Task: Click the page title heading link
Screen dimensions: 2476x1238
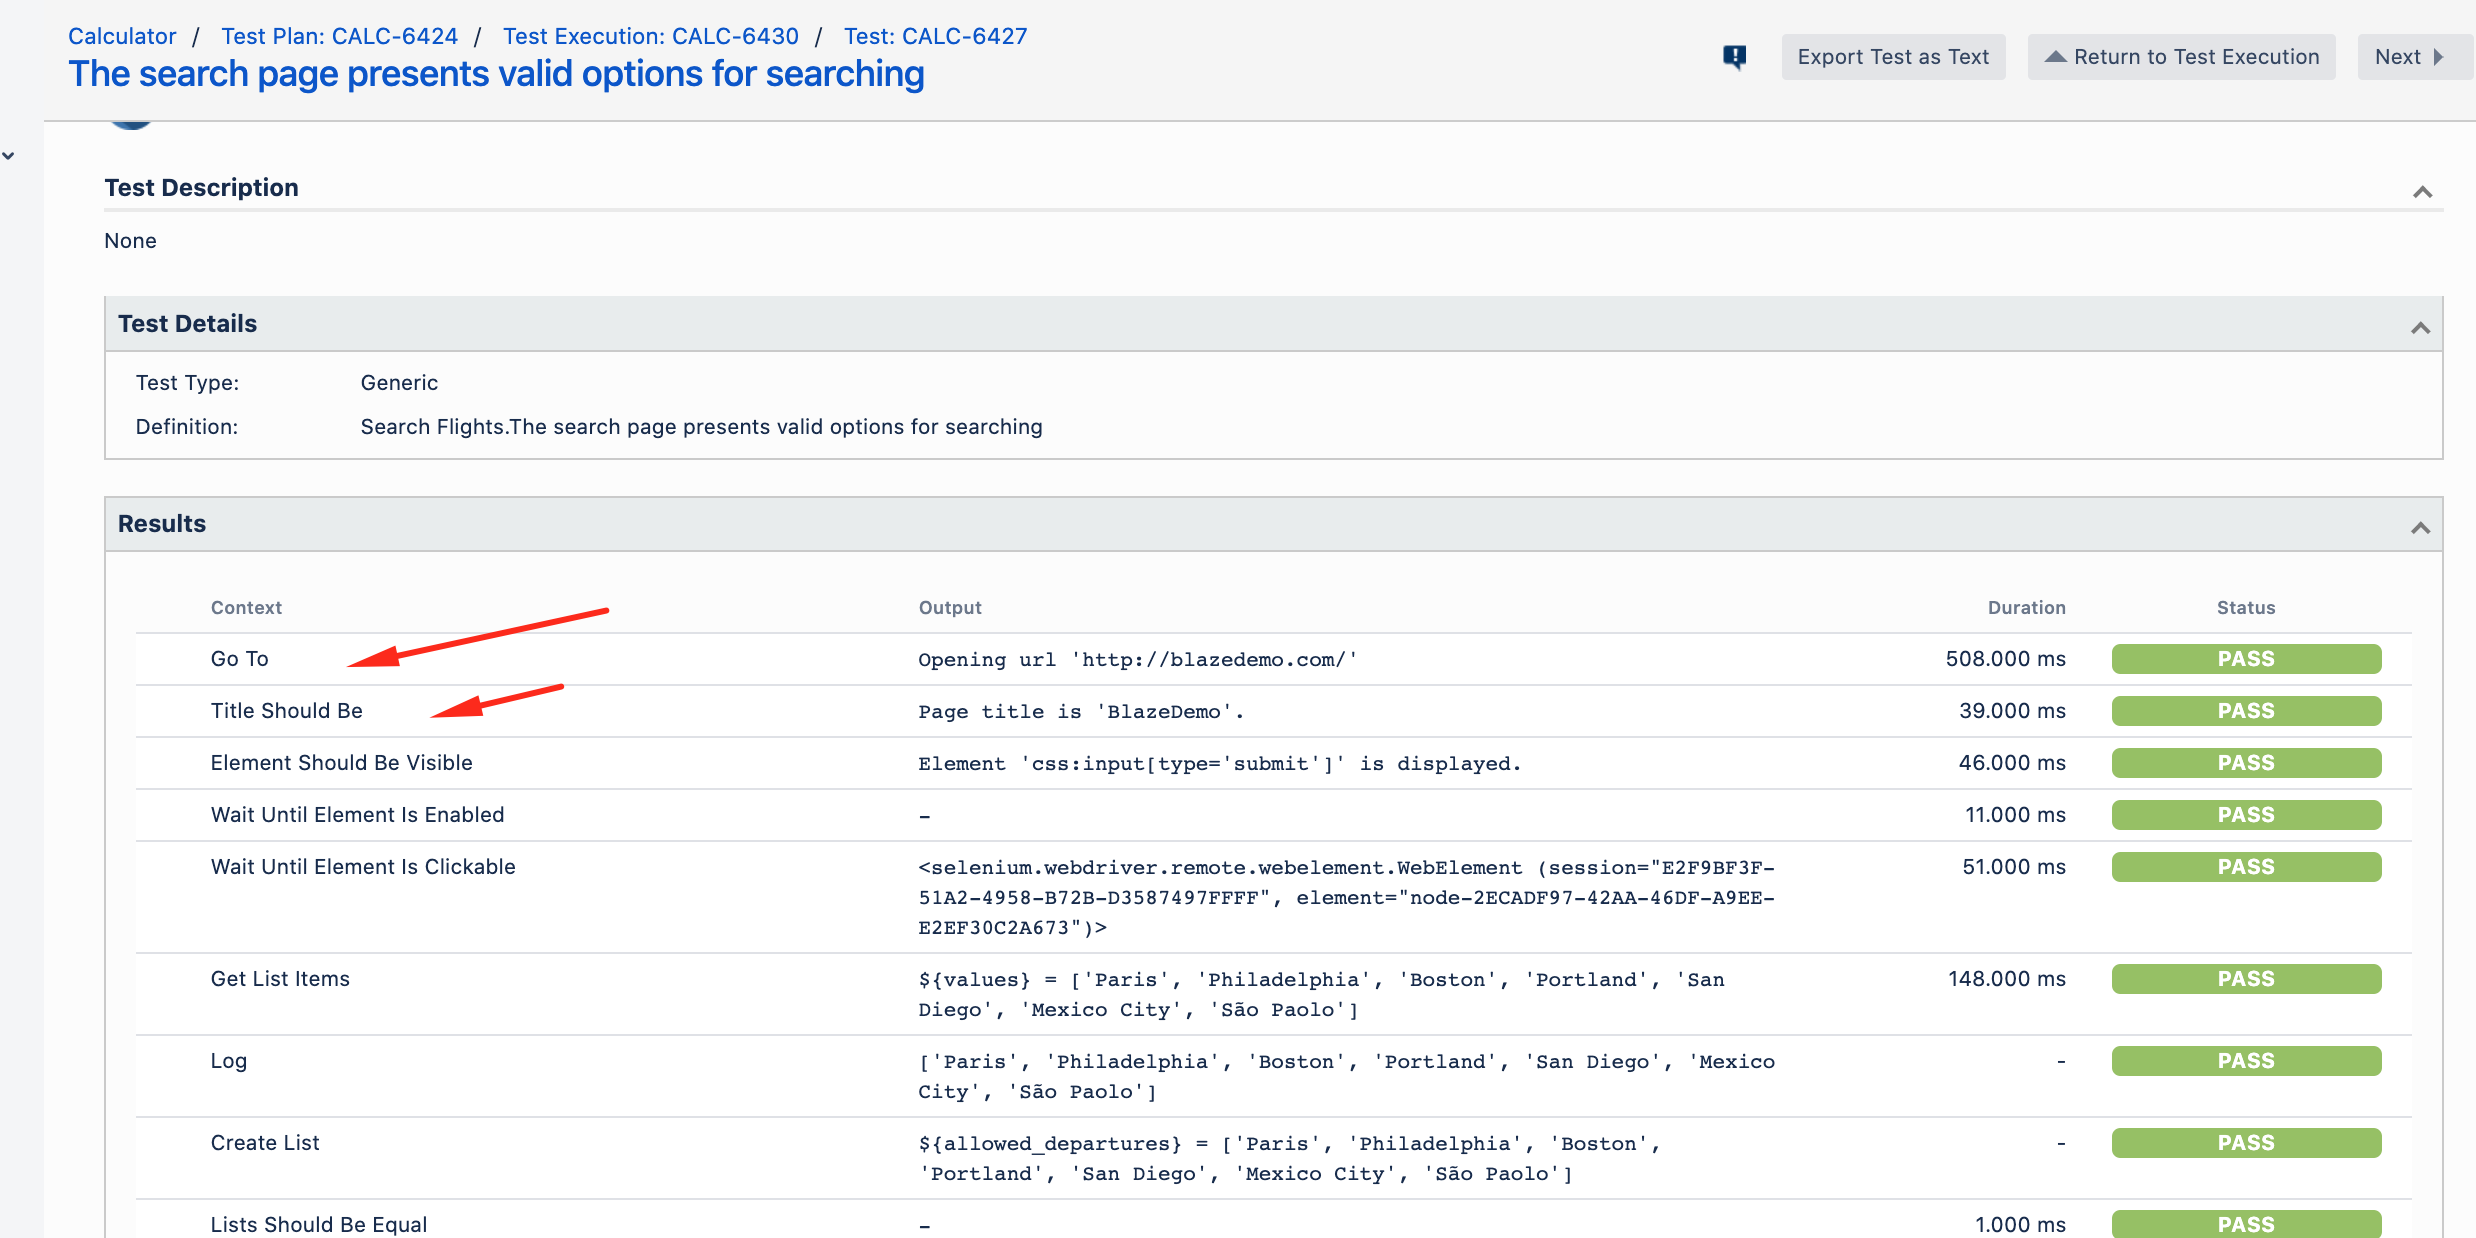Action: [496, 75]
